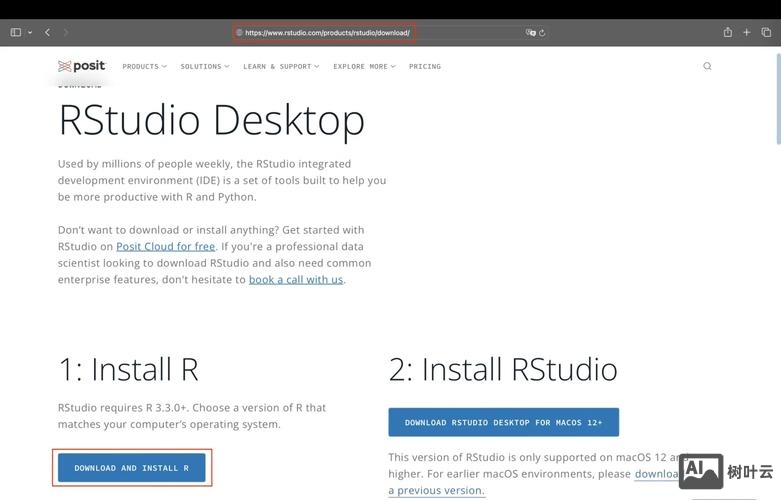This screenshot has height=500, width=781.
Task: Open the Learn & Support dropdown
Action: pyautogui.click(x=280, y=67)
